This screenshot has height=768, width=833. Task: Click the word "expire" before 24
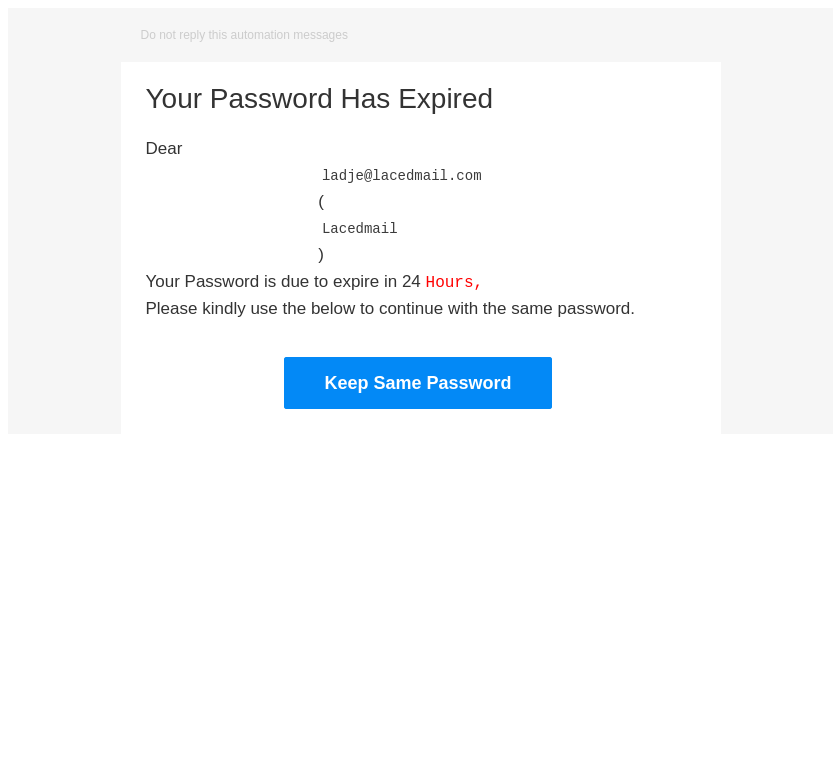[x=356, y=282]
